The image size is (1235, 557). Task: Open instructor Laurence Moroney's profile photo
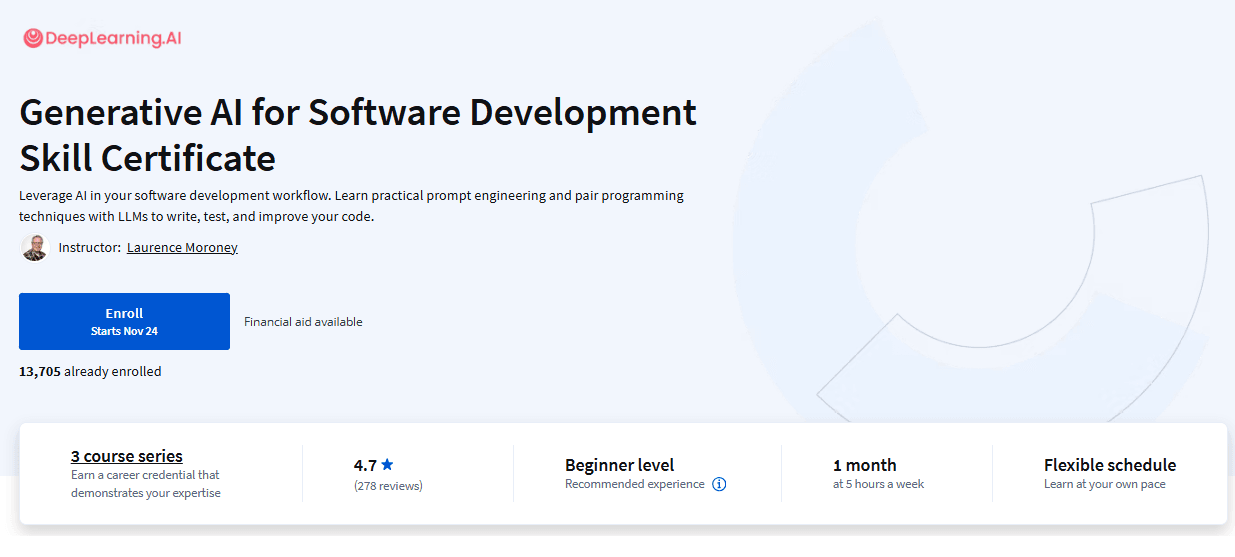pos(35,248)
